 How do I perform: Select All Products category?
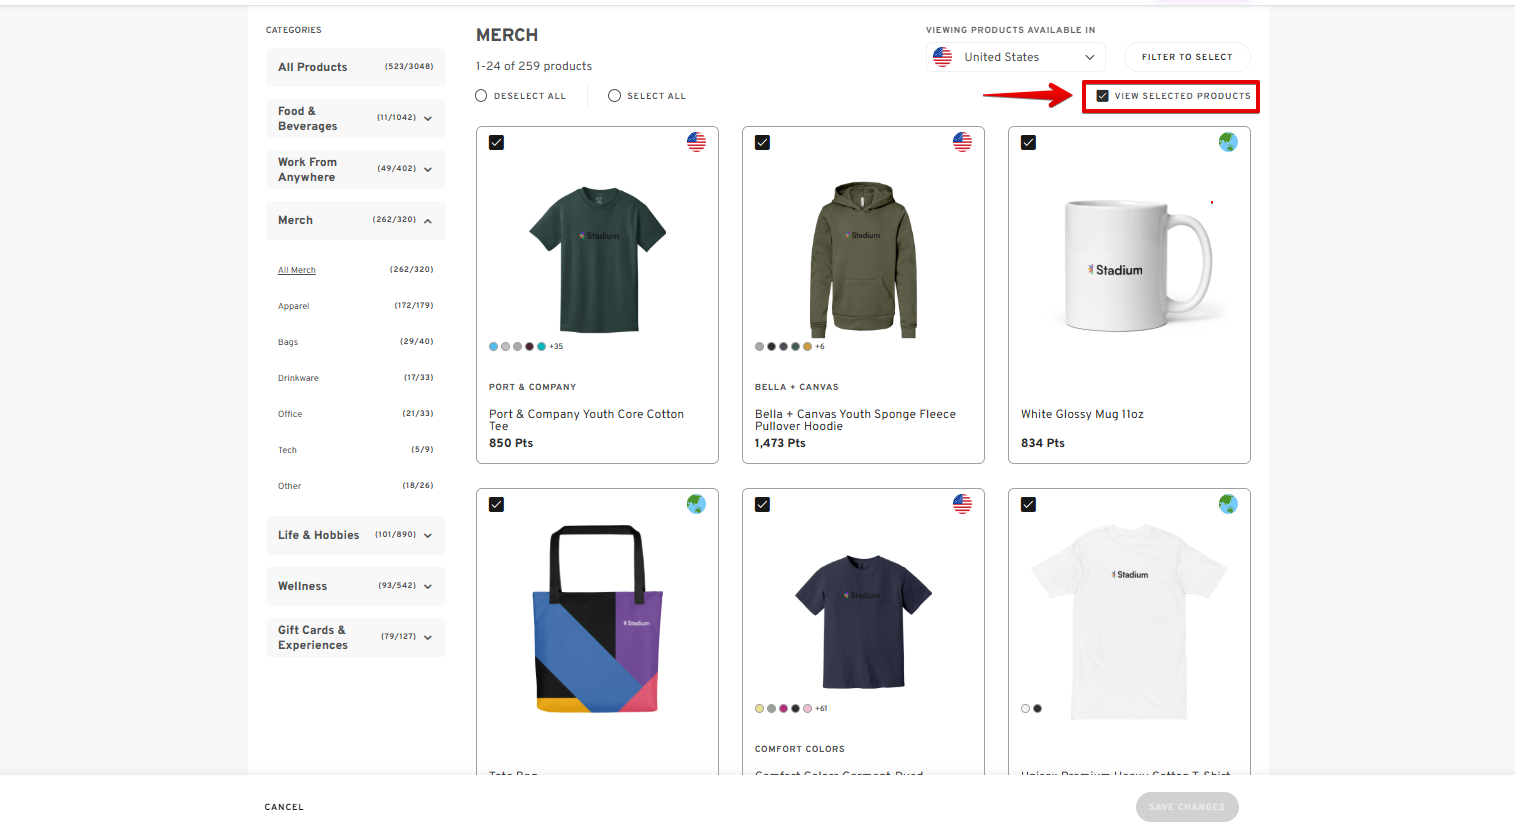pos(313,67)
